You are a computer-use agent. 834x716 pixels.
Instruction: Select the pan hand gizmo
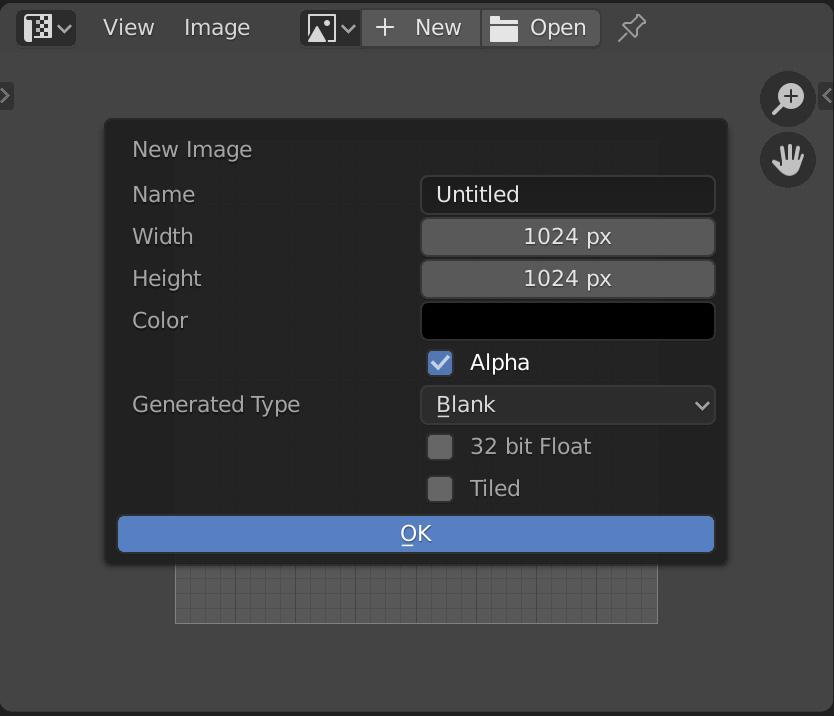pos(787,160)
